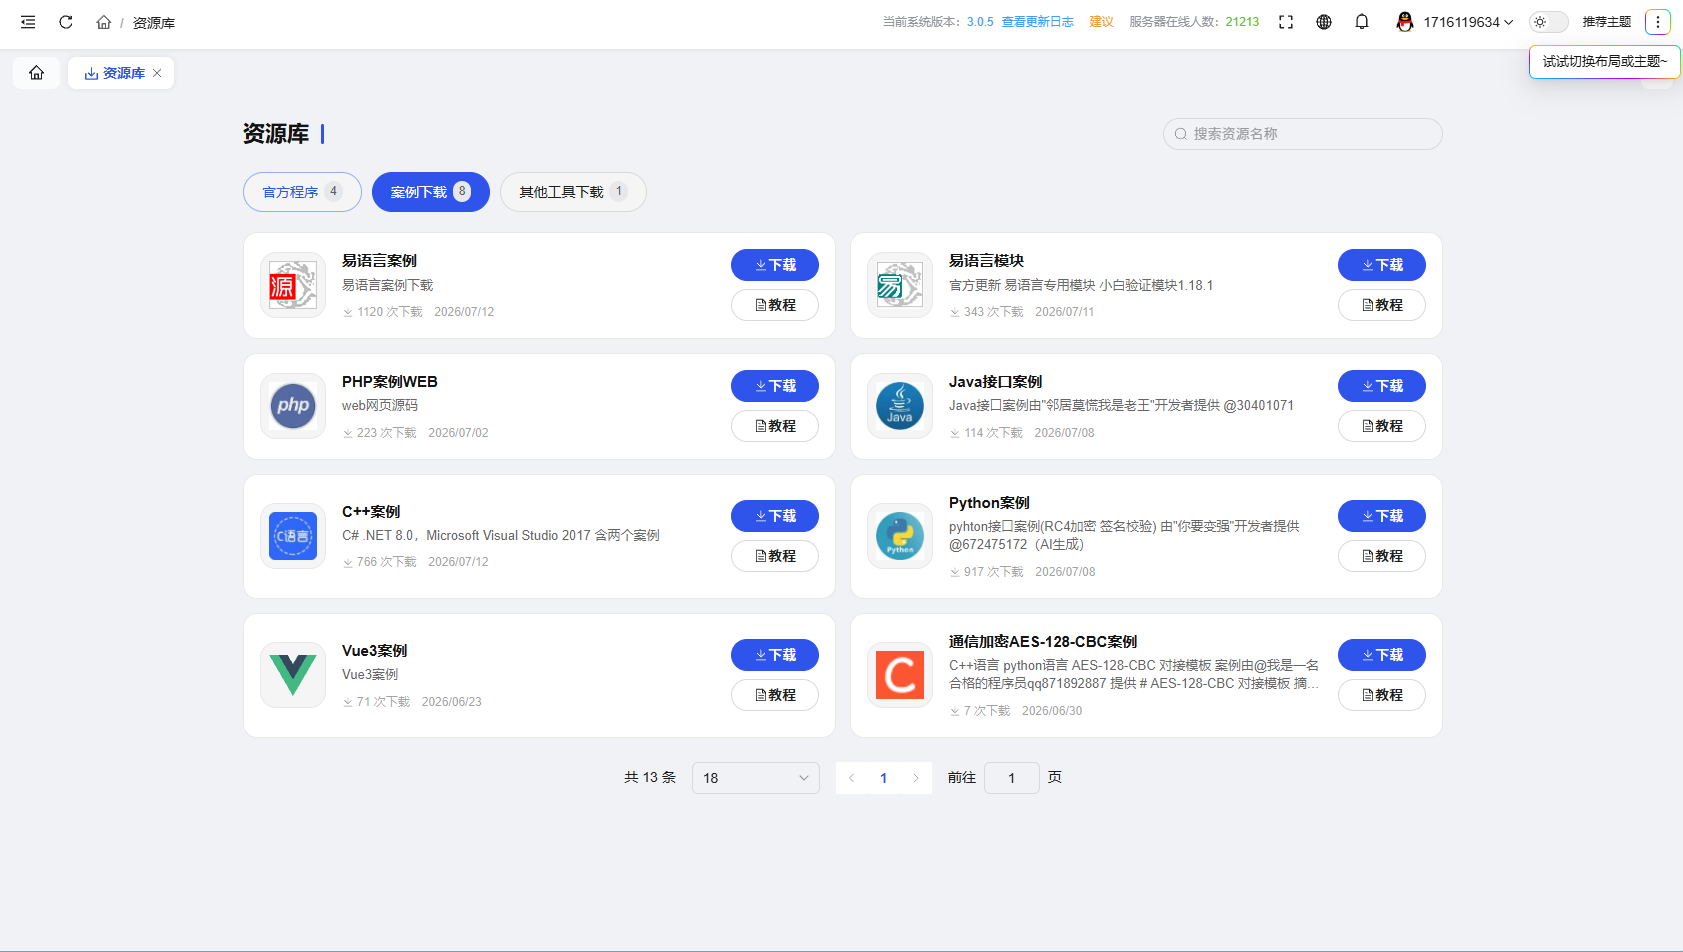Download C++案例
This screenshot has width=1683, height=952.
point(775,516)
